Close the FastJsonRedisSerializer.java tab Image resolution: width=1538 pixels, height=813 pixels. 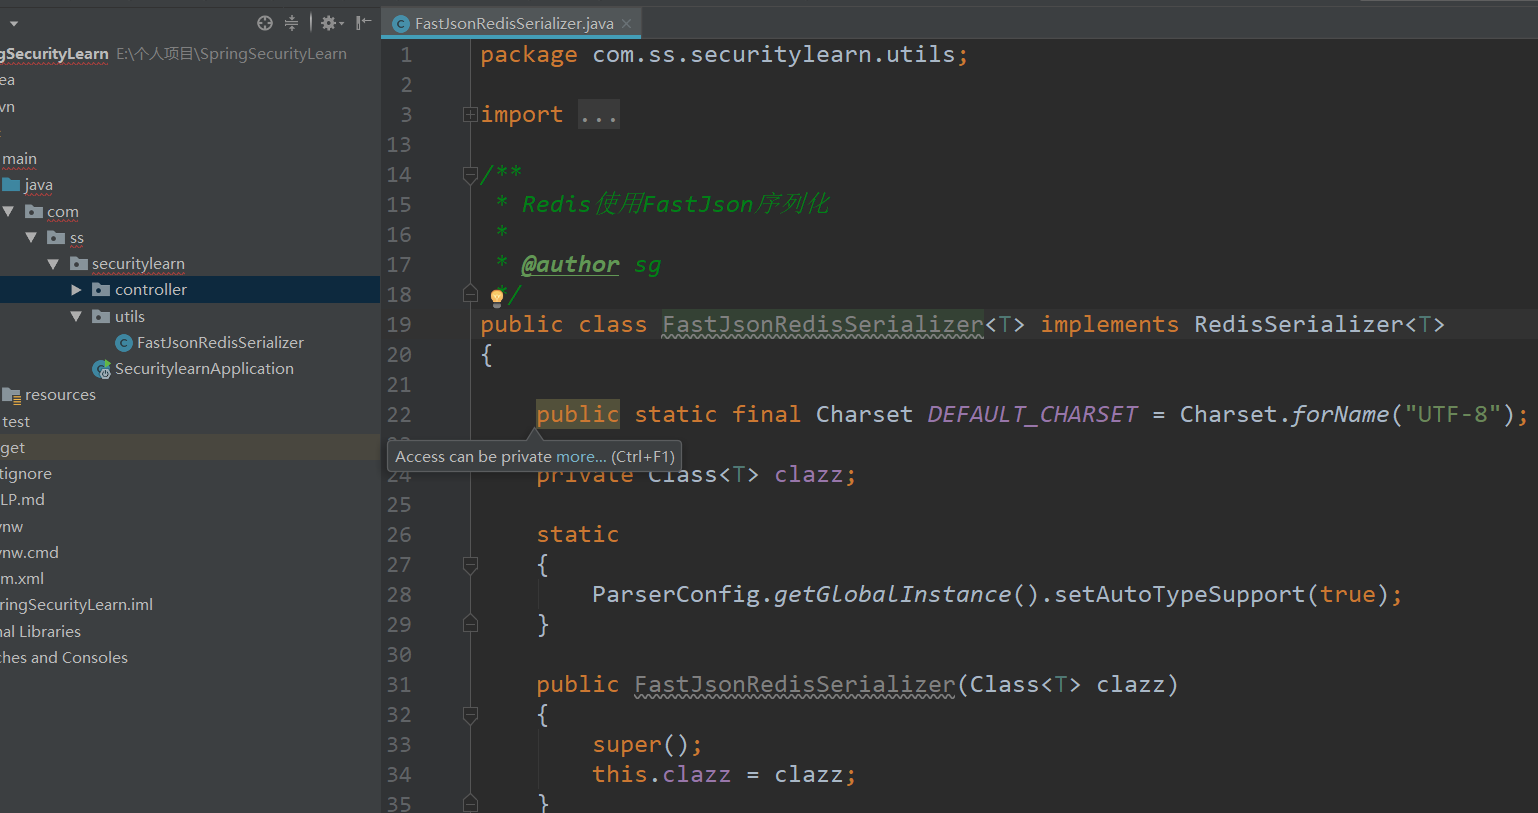click(626, 23)
